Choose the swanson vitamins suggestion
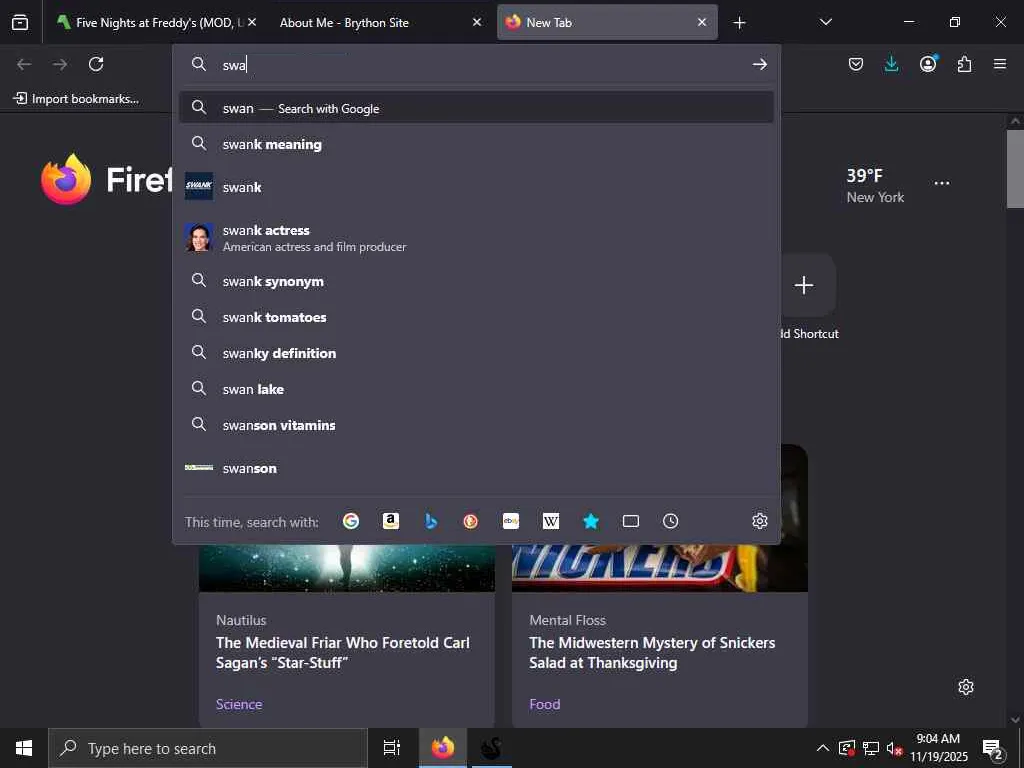The image size is (1024, 768). tap(476, 425)
